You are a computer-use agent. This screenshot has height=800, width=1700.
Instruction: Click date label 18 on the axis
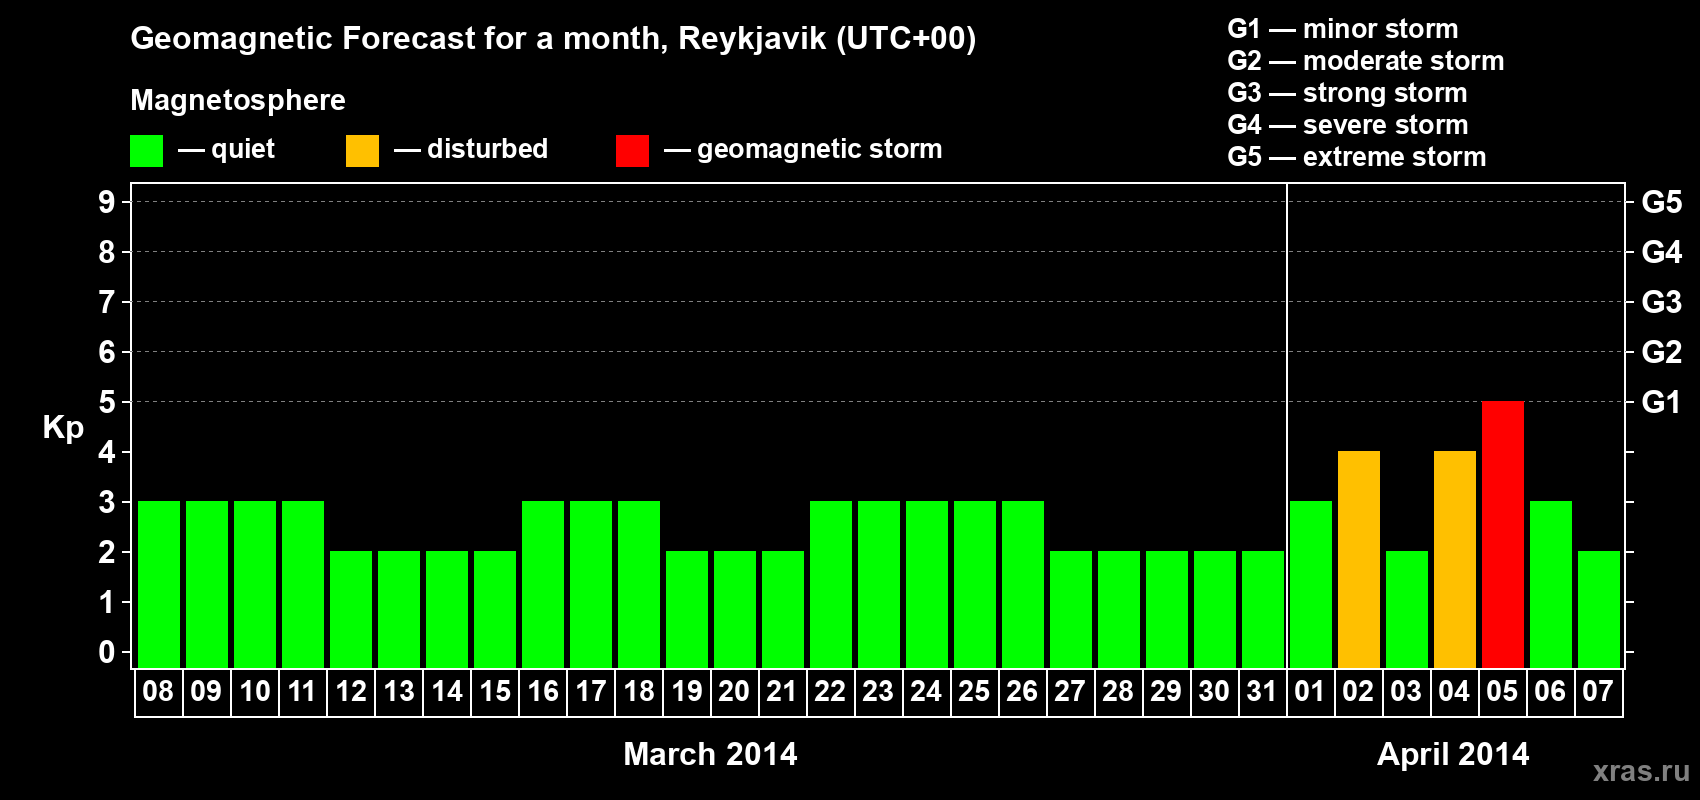coord(639,691)
